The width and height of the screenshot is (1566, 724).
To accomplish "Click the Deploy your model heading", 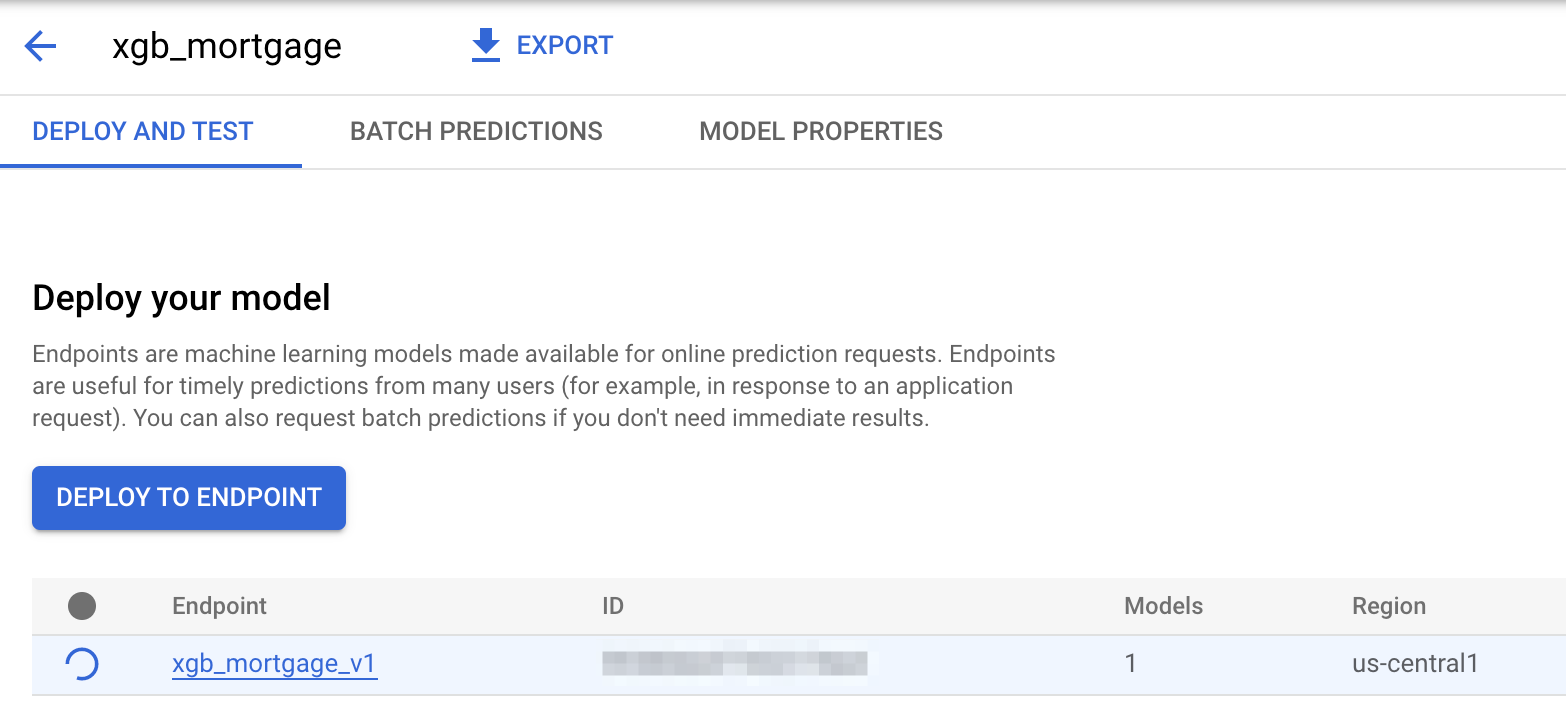I will click(x=181, y=298).
